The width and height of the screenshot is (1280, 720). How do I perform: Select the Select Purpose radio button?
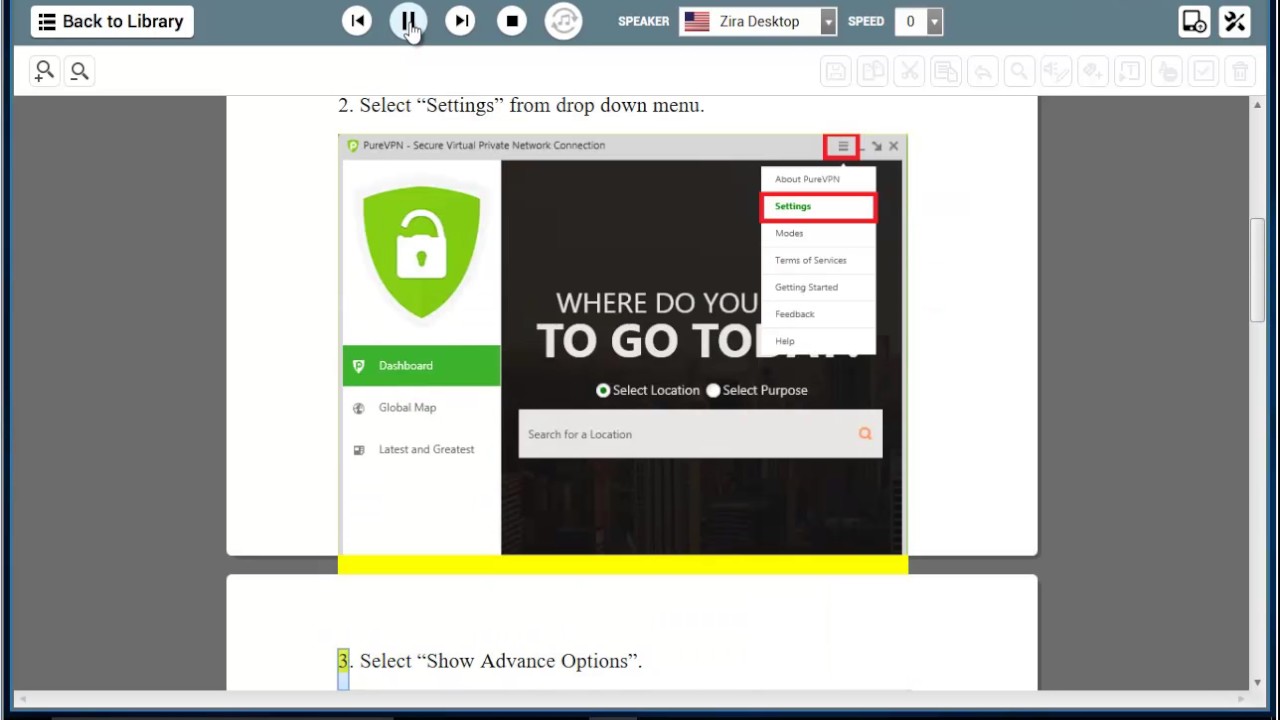pos(713,390)
